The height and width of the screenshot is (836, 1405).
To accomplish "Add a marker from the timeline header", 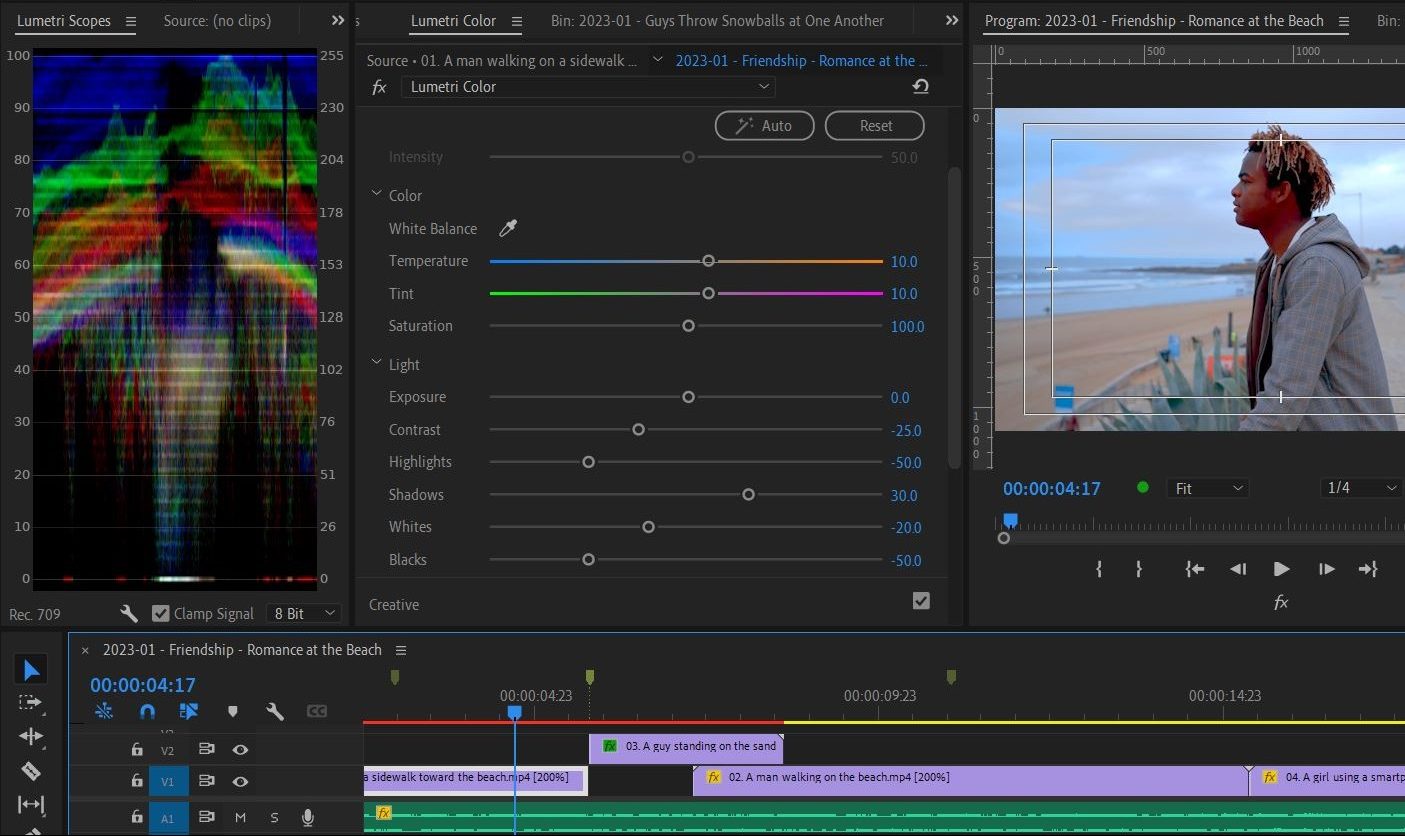I will [233, 711].
